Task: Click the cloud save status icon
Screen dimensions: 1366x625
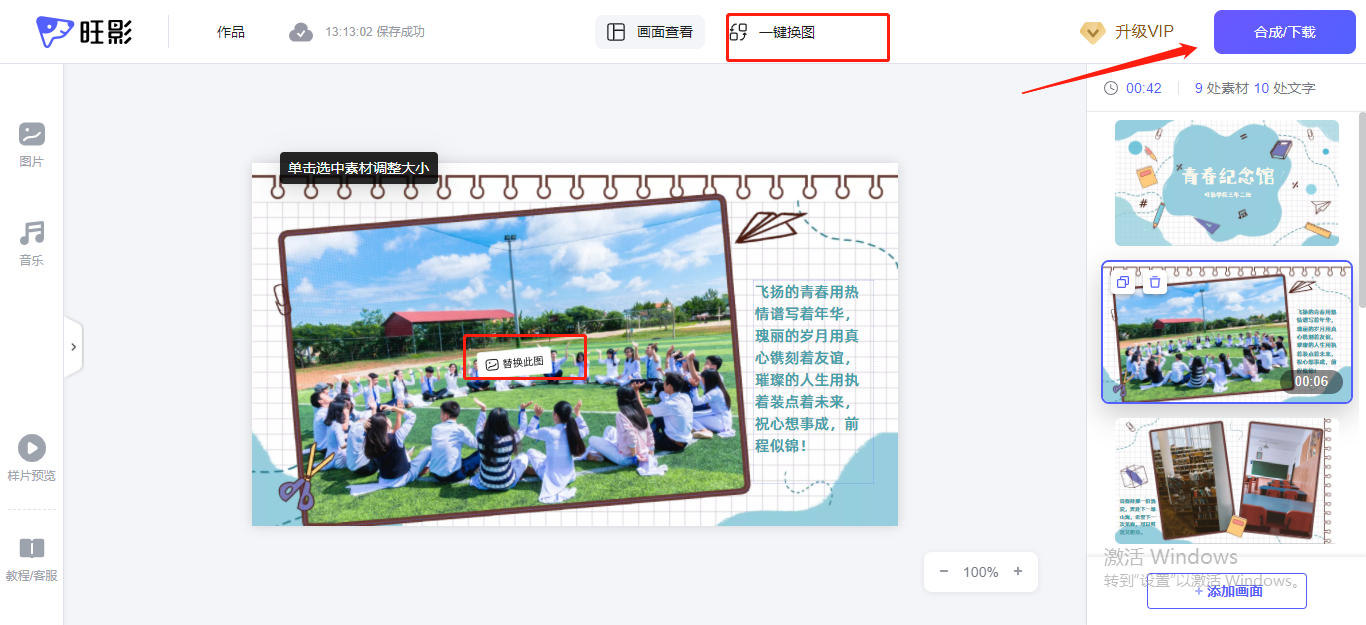Action: click(x=301, y=32)
